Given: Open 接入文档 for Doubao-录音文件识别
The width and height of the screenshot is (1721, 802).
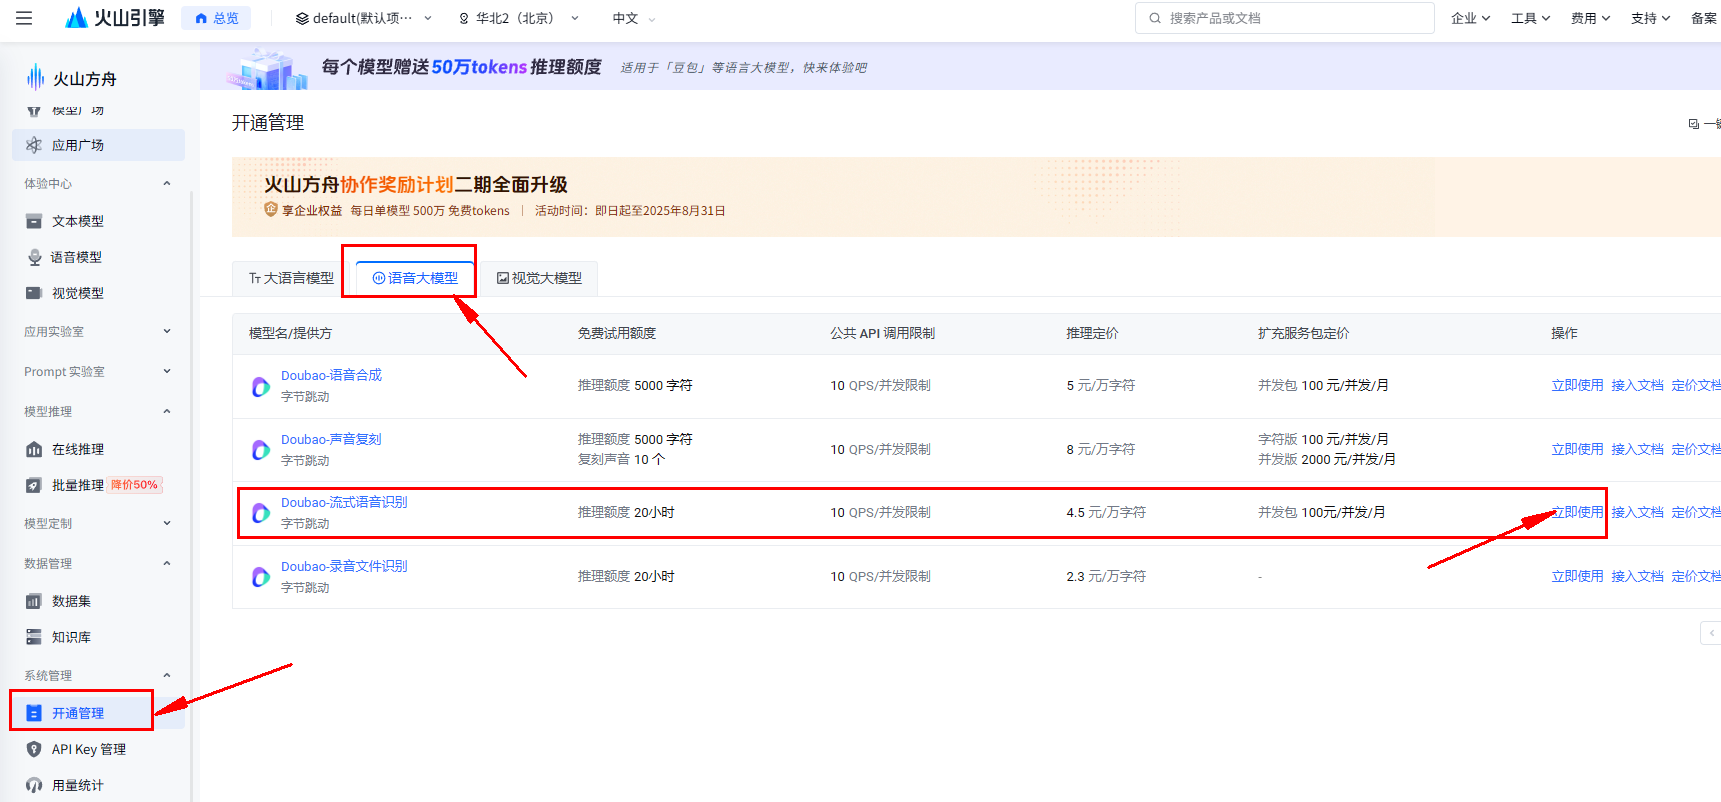Looking at the screenshot, I should point(1637,576).
